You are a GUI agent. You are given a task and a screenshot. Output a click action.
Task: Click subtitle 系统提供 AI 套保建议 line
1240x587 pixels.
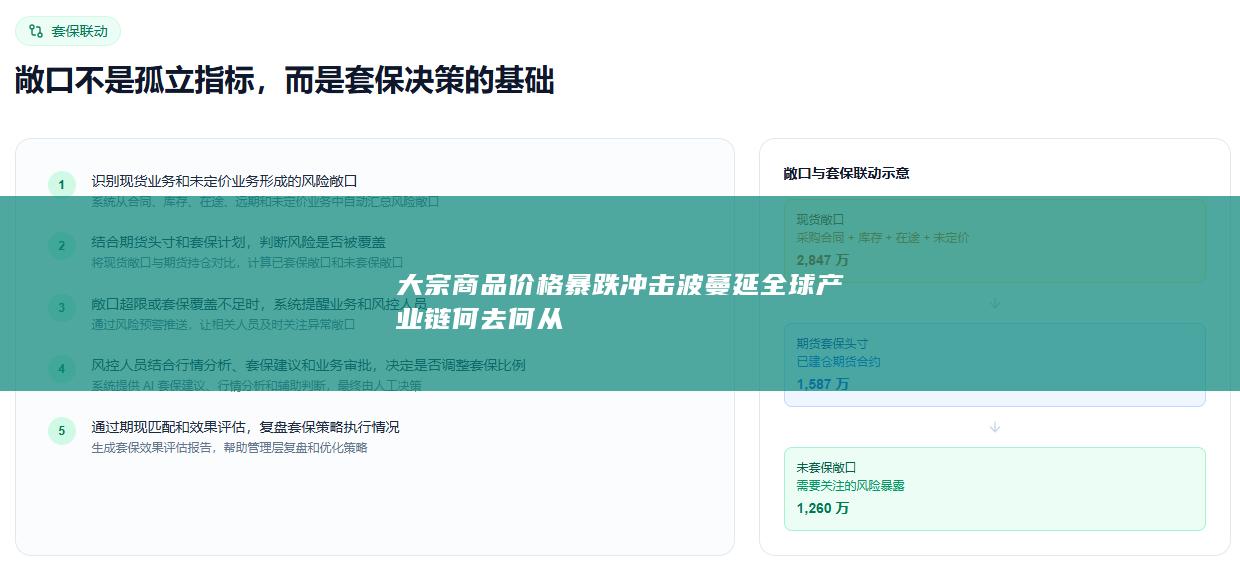coord(257,386)
